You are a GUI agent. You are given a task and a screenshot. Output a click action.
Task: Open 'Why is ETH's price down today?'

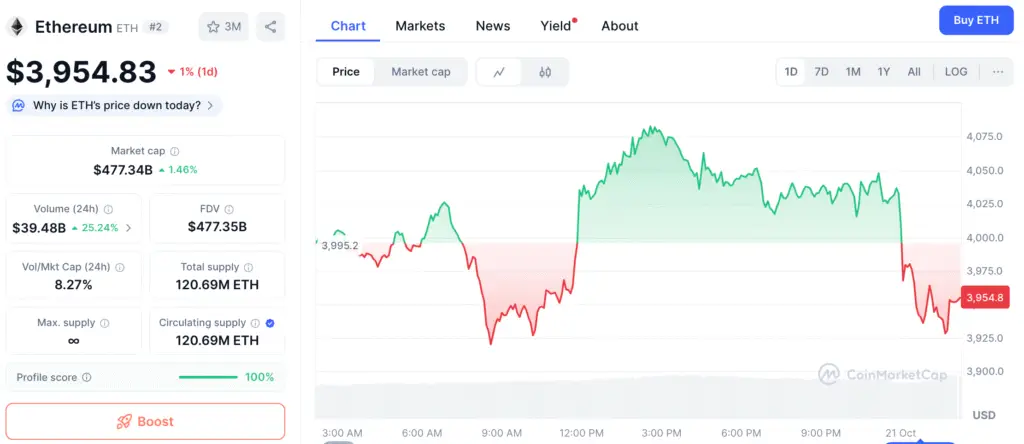click(x=115, y=105)
